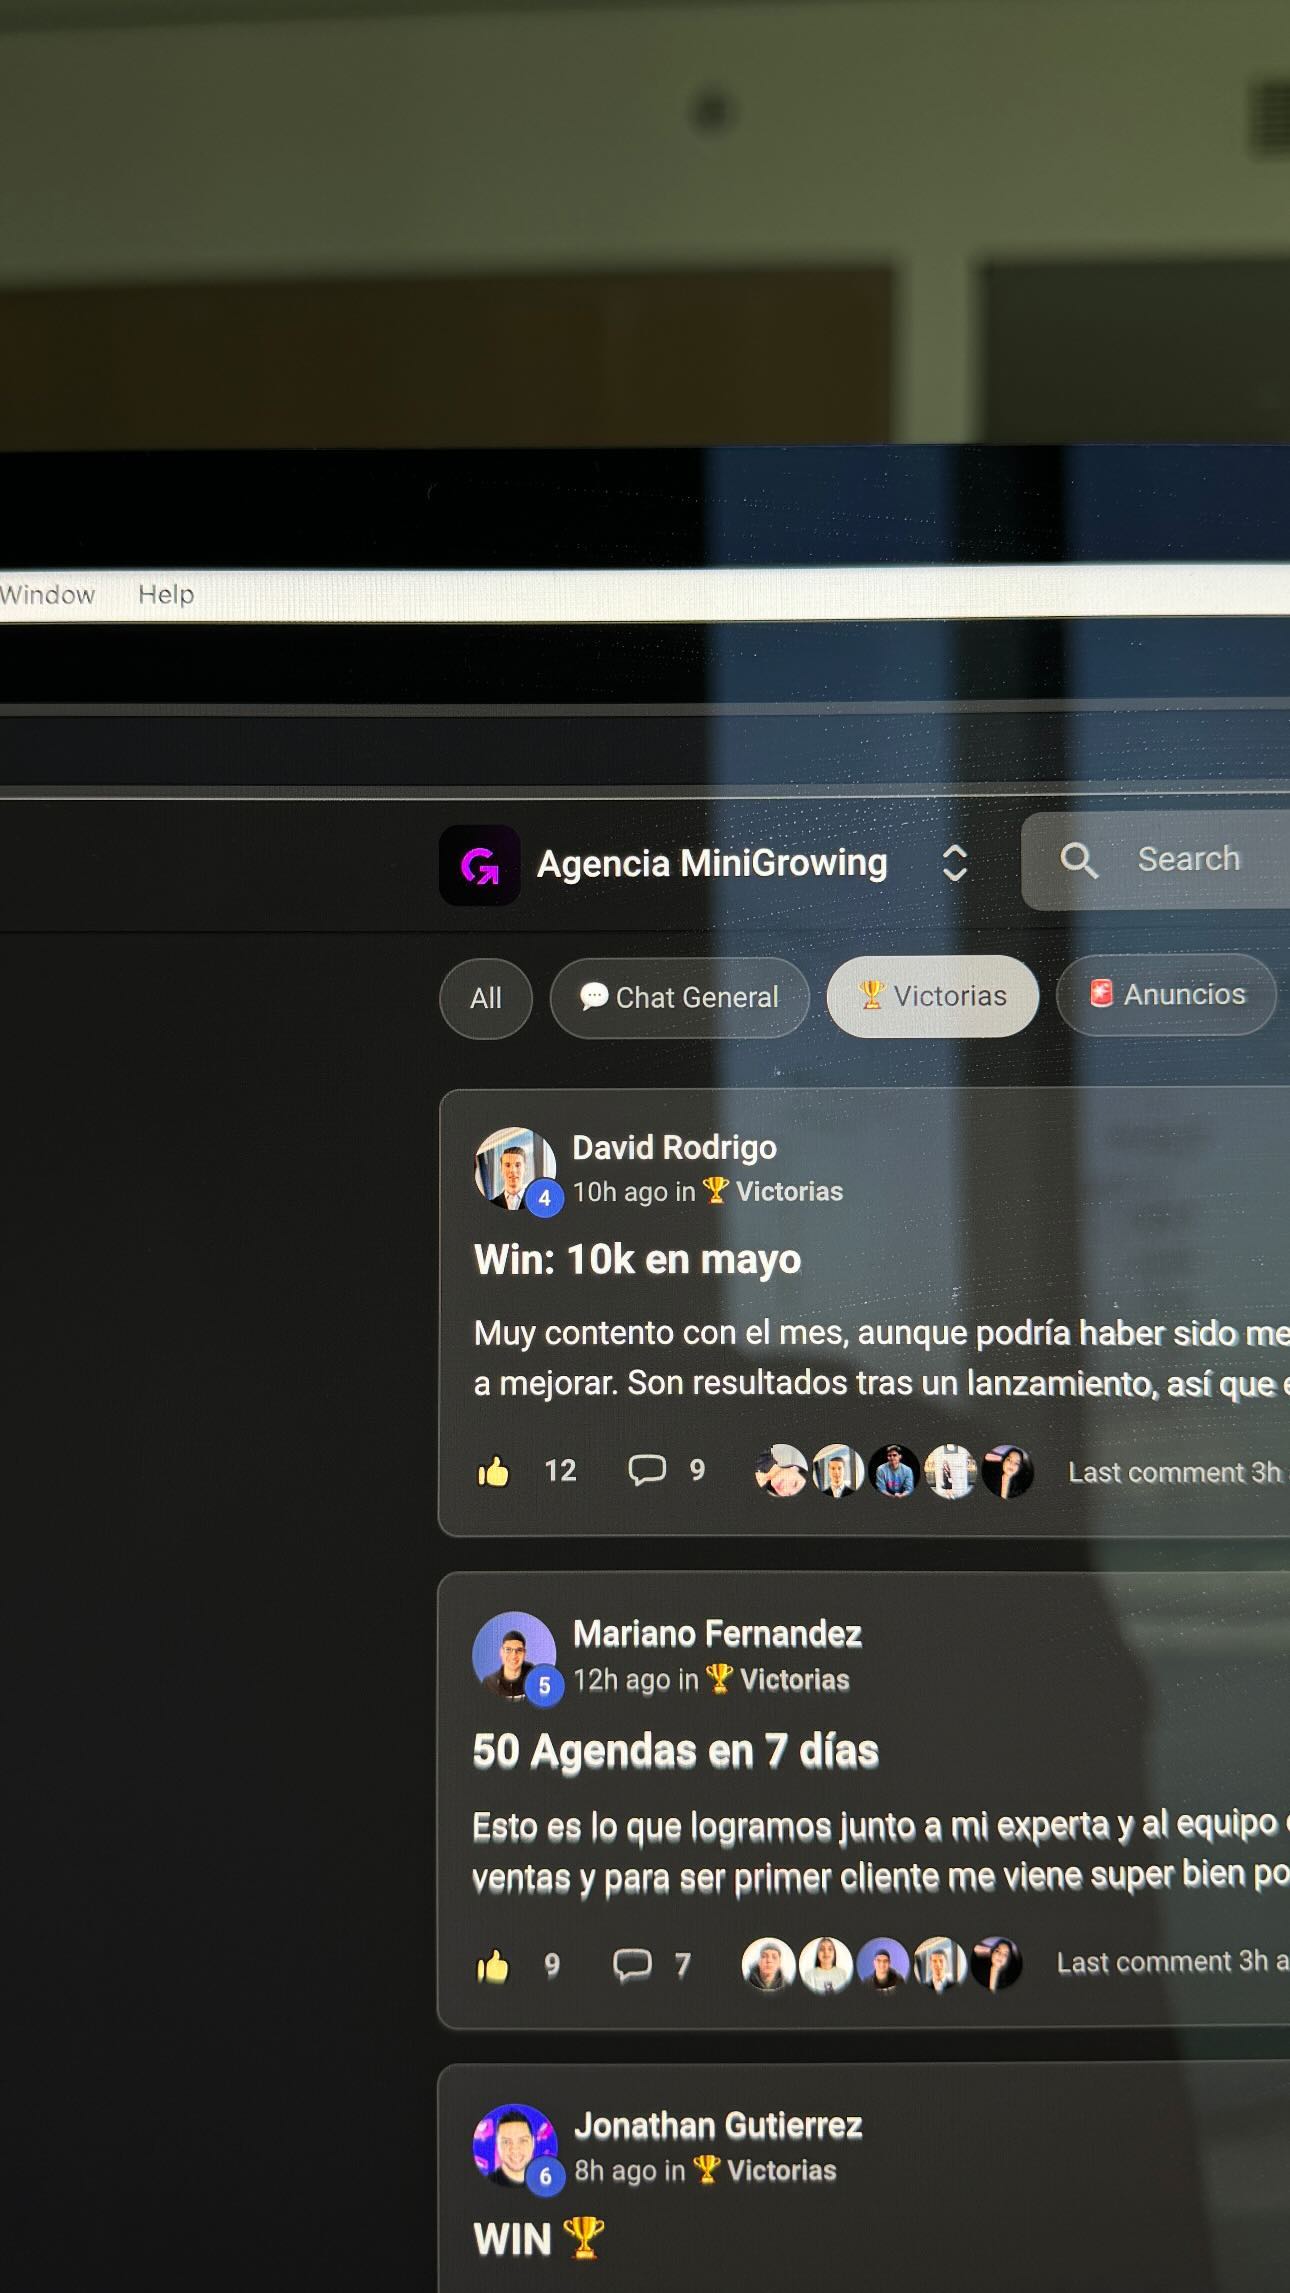This screenshot has height=2293, width=1290.
Task: Click Last comment 3h on Mariano's post
Action: pyautogui.click(x=1172, y=1962)
